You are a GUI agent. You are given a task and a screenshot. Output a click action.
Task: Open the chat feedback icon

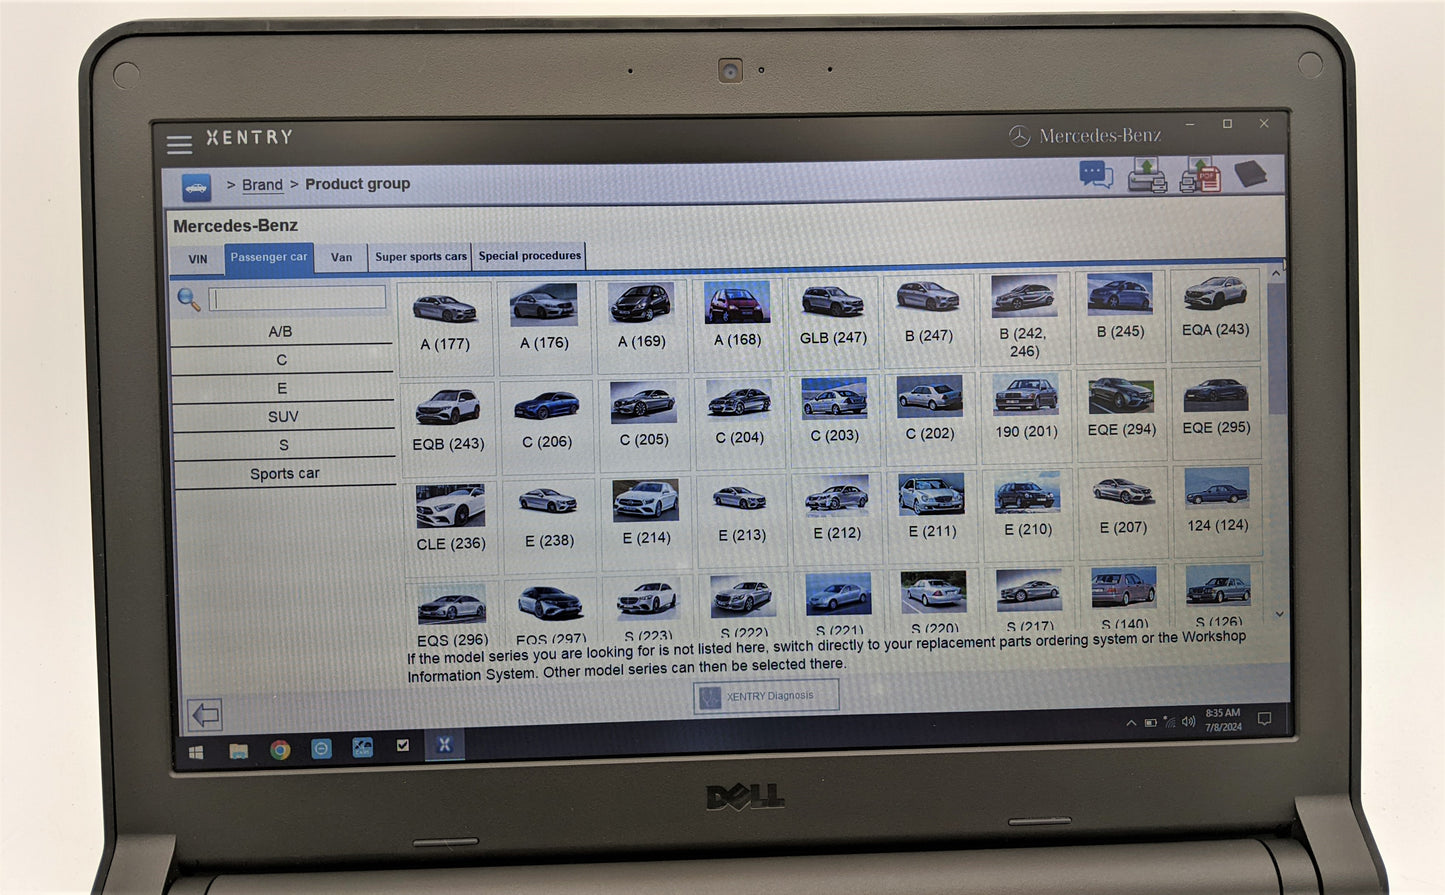point(1096,175)
